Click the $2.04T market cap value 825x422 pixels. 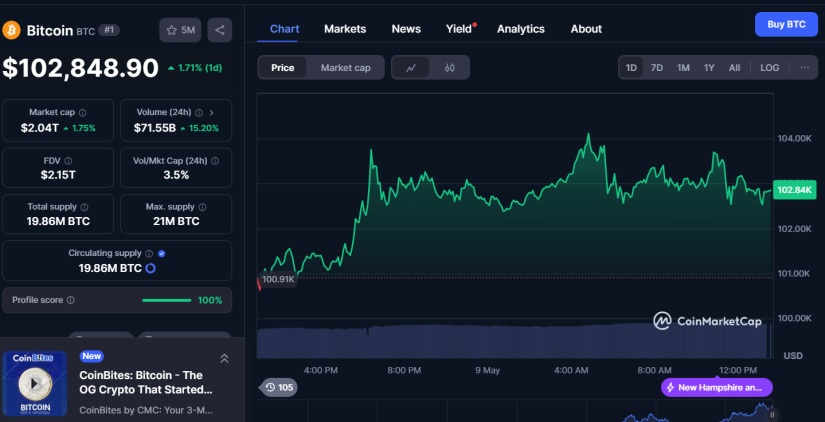40,128
